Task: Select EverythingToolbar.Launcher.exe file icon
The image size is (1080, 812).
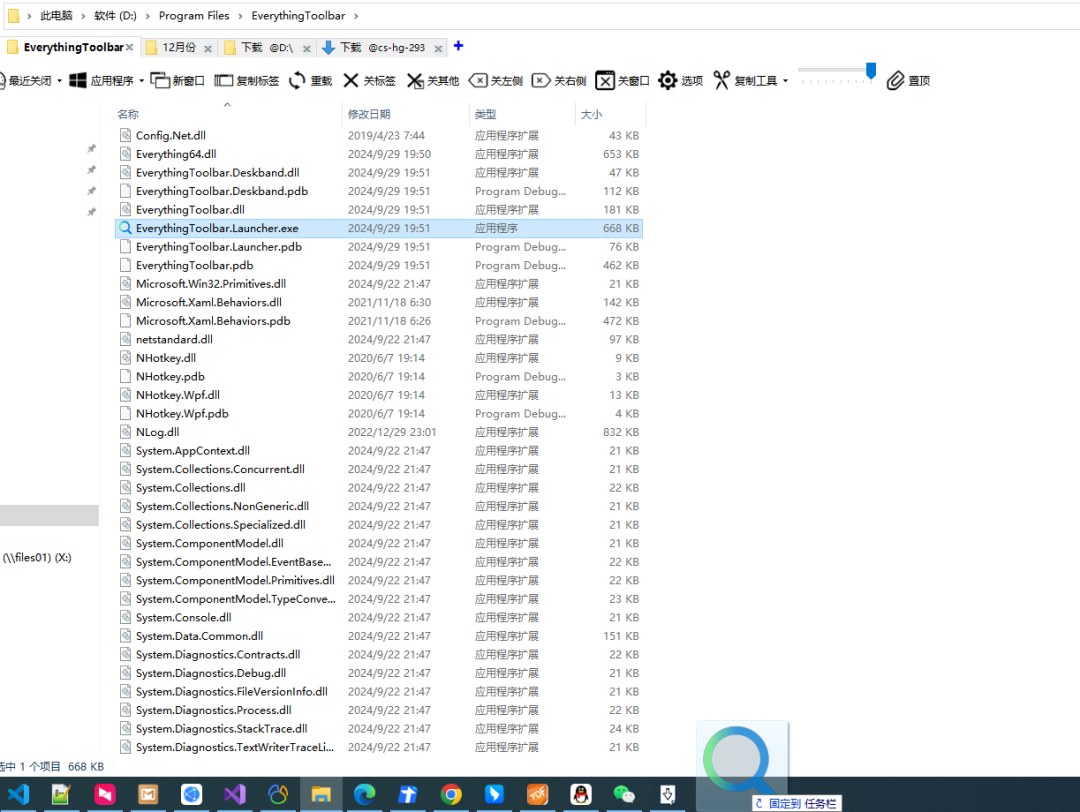Action: pyautogui.click(x=125, y=228)
